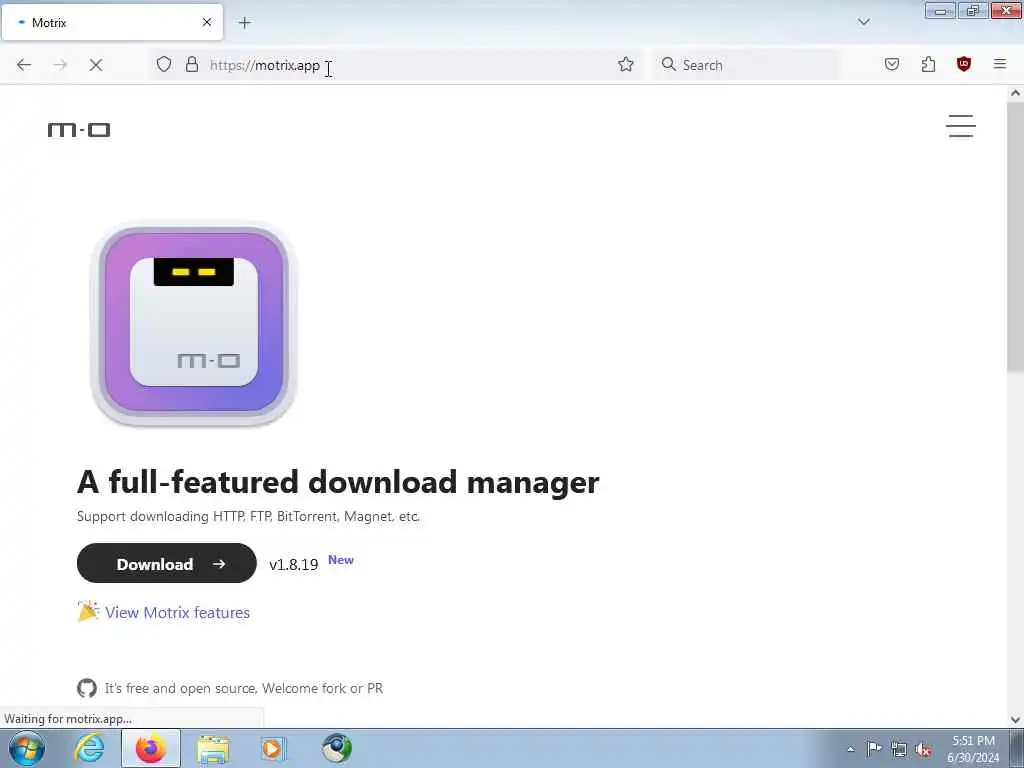
Task: Launch Internet Explorer from taskbar
Action: tap(89, 748)
